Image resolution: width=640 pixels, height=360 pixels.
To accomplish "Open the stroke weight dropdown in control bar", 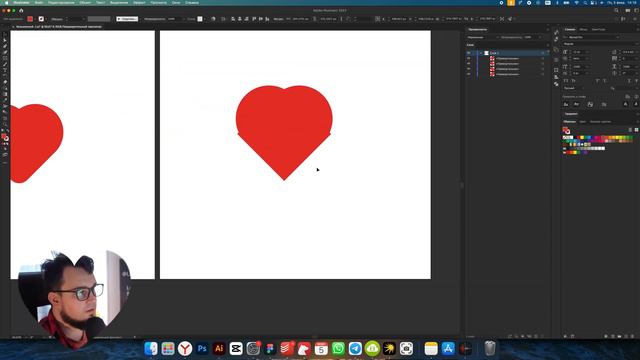I will [84, 19].
